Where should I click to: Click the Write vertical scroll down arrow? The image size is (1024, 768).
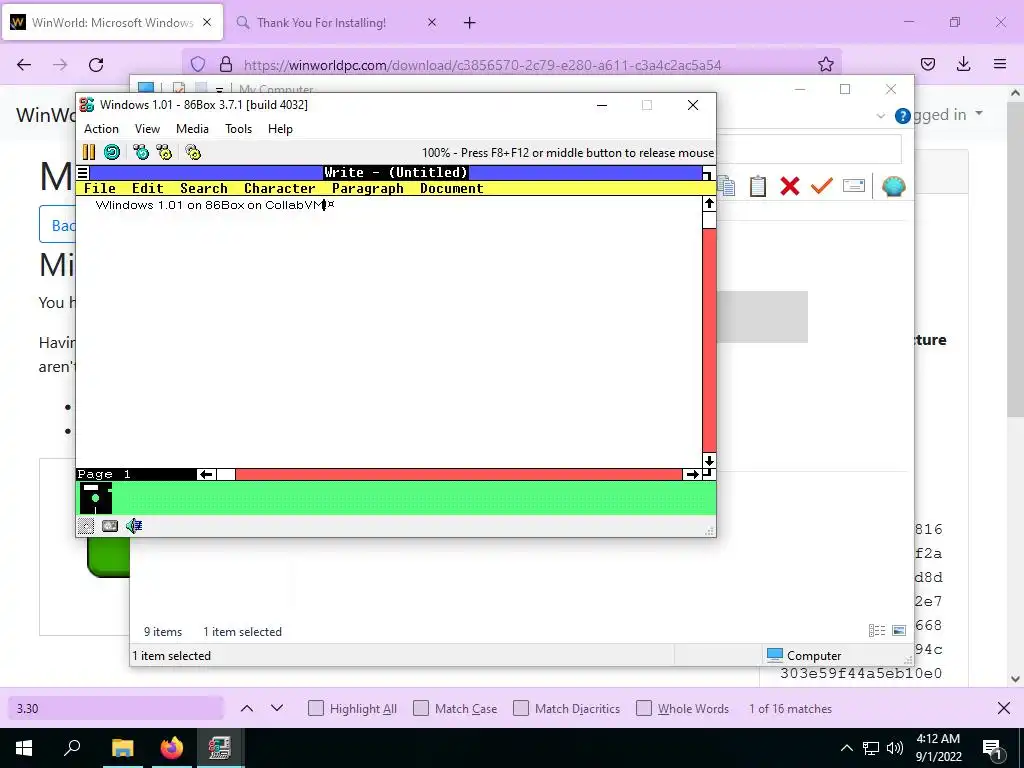coord(709,460)
